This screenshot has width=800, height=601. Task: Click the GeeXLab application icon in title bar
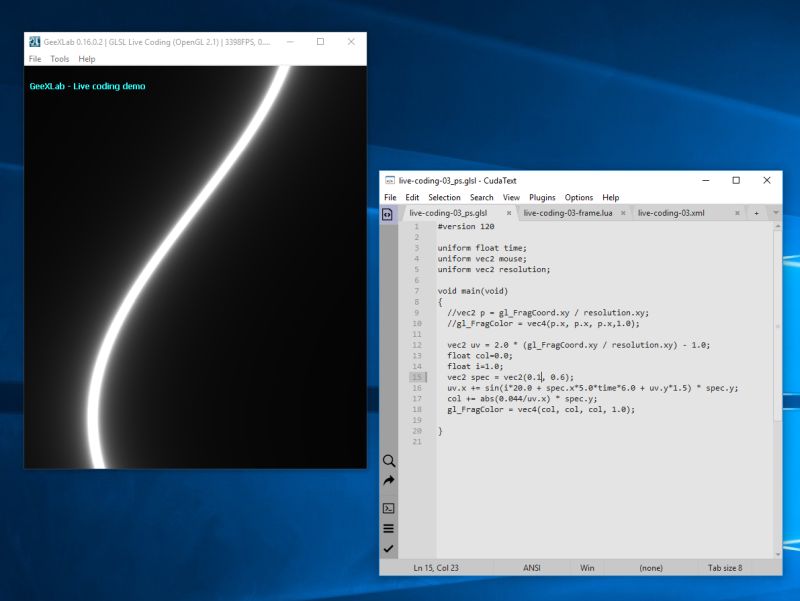pos(35,42)
